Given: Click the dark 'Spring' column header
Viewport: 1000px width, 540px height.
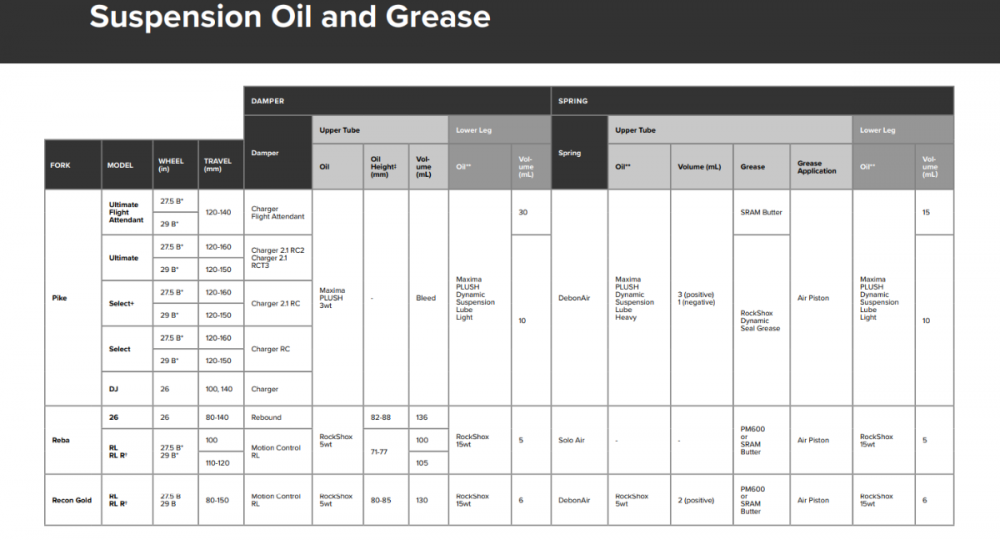Looking at the screenshot, I should [x=579, y=153].
